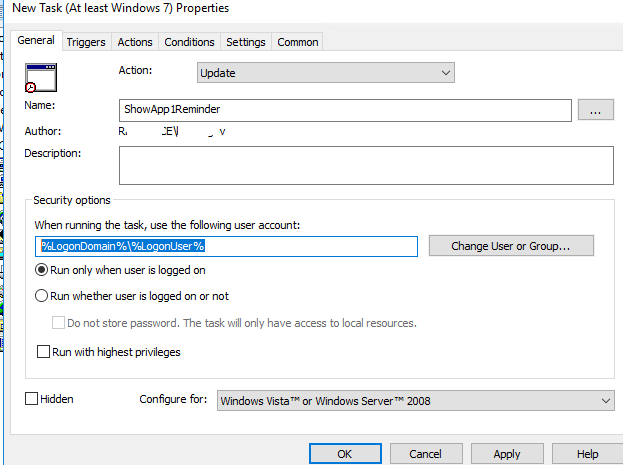Image resolution: width=623 pixels, height=465 pixels.
Task: Click the Security options group label
Action: coord(72,200)
